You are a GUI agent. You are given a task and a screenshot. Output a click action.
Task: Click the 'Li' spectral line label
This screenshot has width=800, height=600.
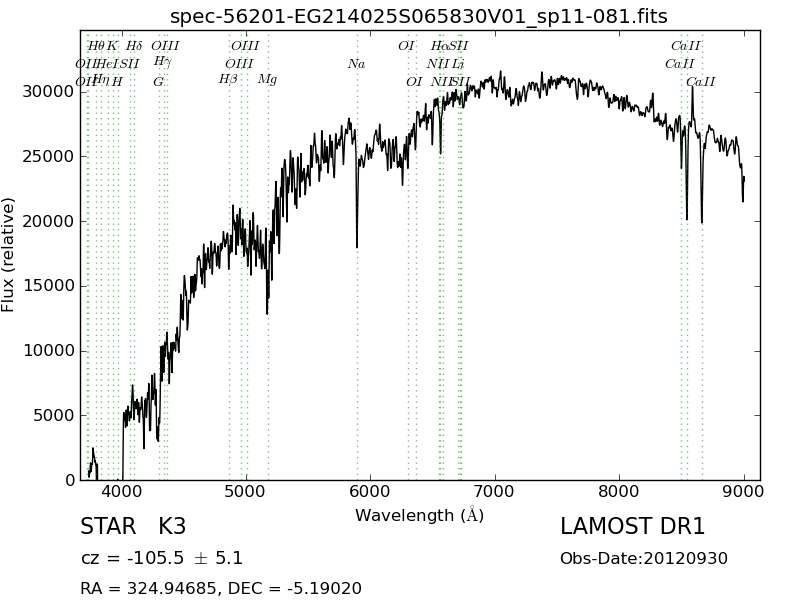(x=458, y=64)
